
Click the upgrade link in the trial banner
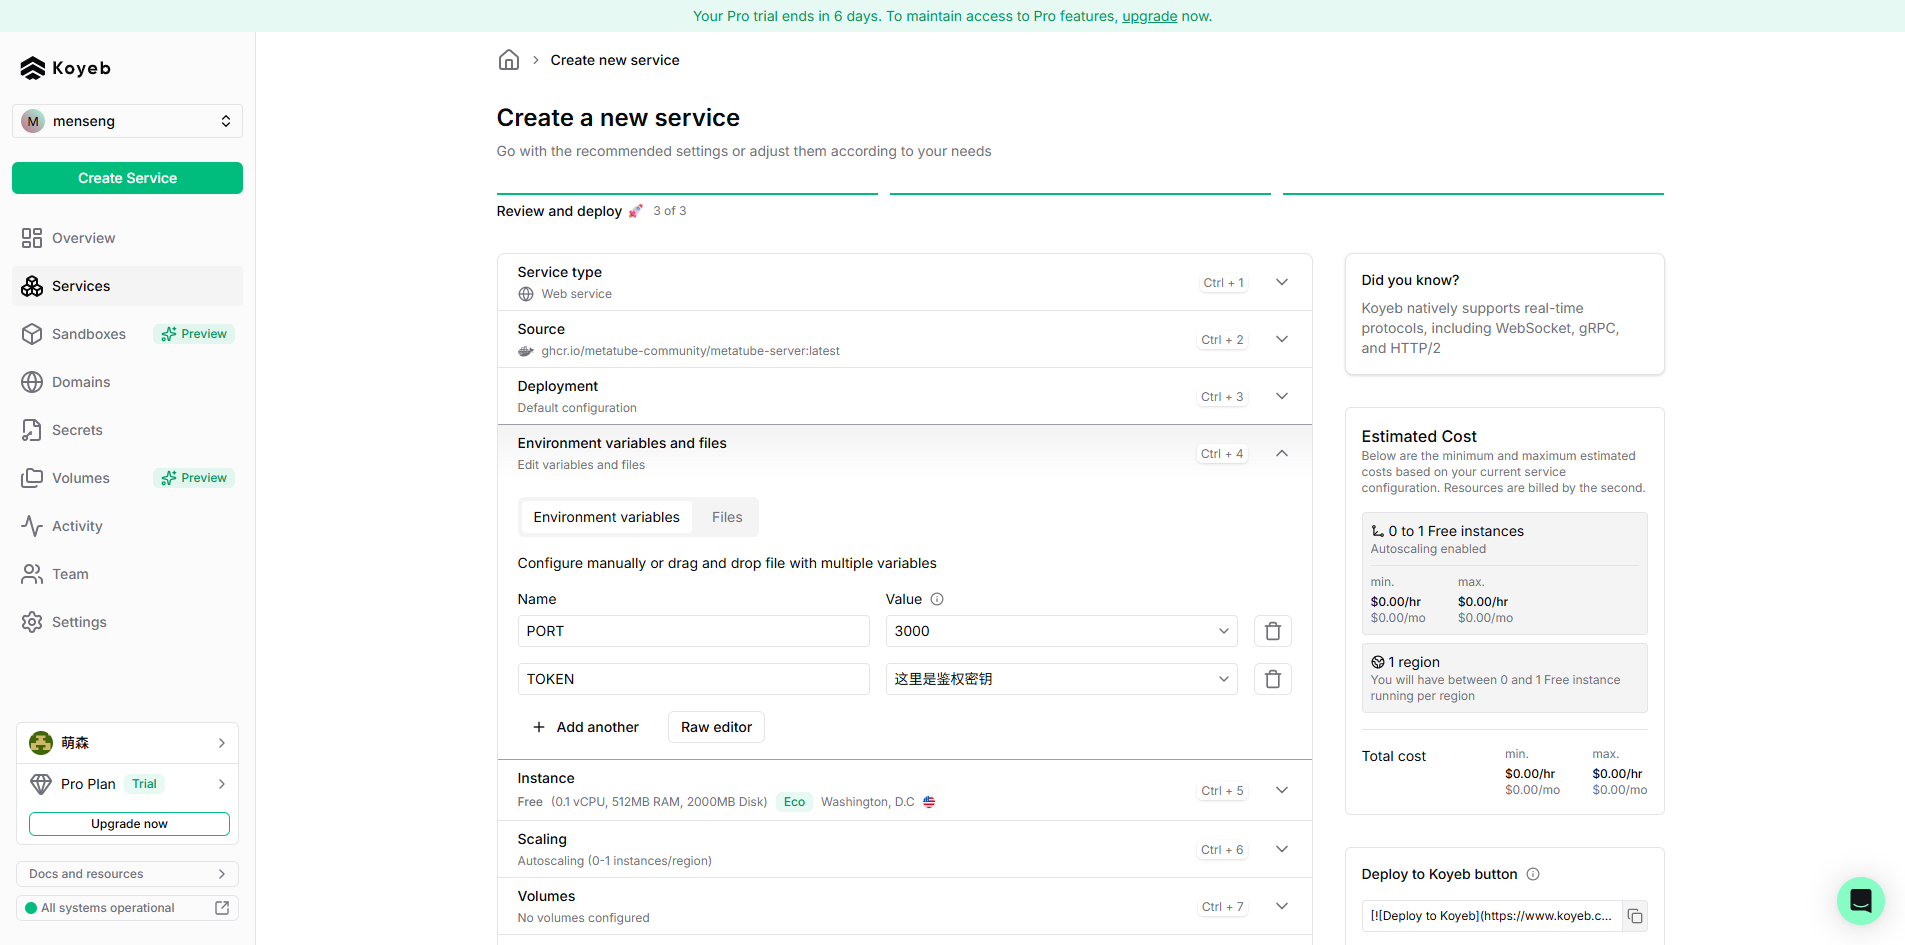[x=1148, y=16]
